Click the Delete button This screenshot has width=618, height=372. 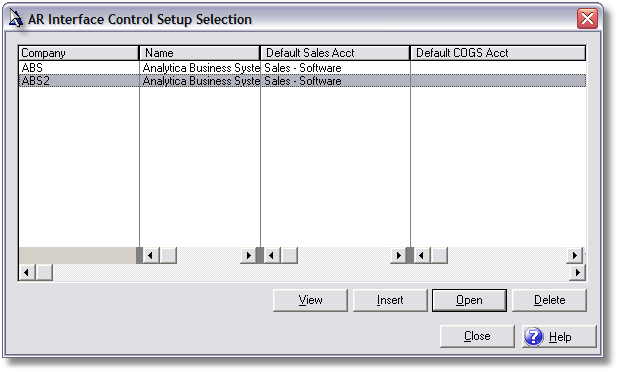click(x=549, y=300)
